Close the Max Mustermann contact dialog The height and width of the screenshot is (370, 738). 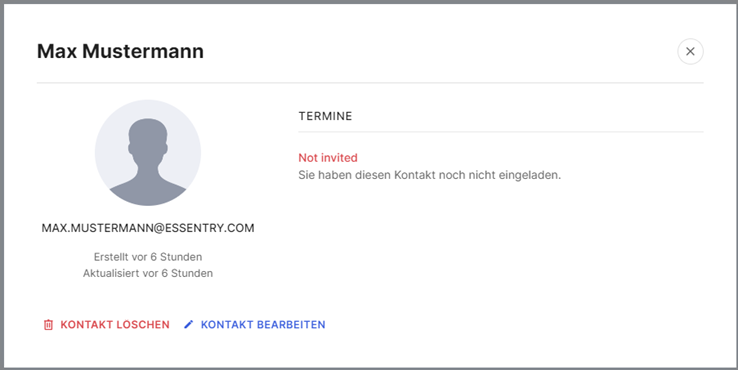pyautogui.click(x=690, y=51)
